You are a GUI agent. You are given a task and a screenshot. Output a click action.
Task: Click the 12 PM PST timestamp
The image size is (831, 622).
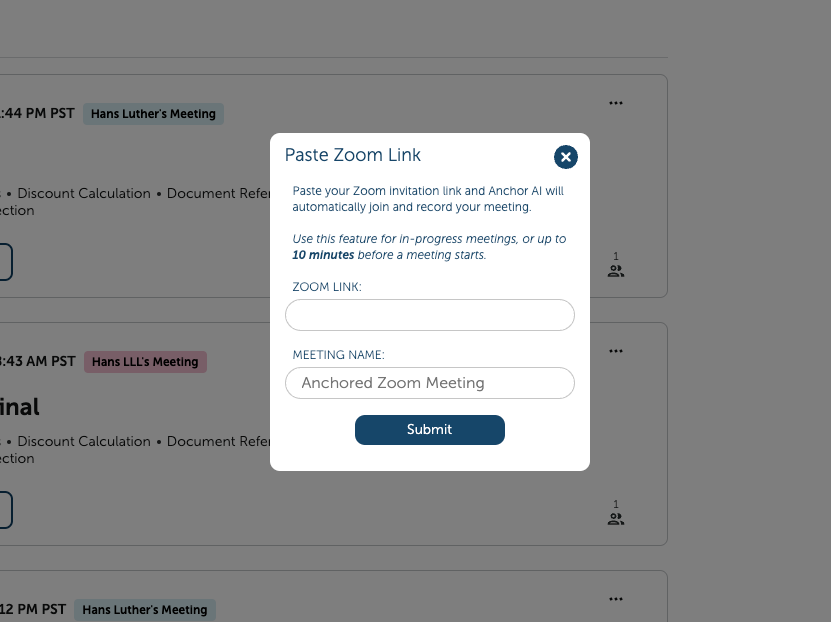(34, 609)
